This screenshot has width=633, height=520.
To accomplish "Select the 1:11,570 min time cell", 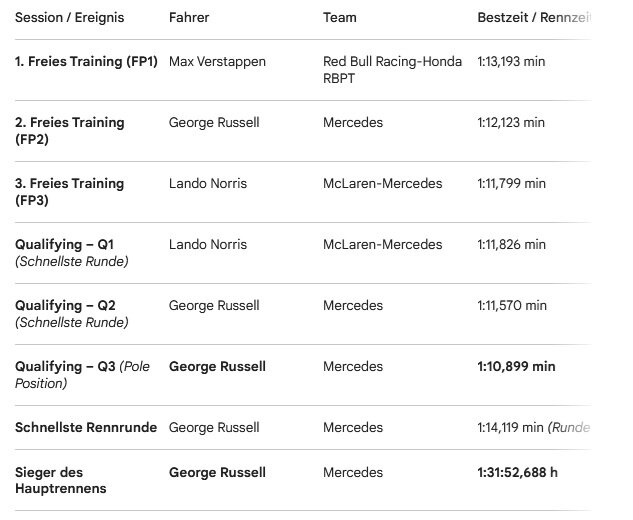I will coord(511,305).
